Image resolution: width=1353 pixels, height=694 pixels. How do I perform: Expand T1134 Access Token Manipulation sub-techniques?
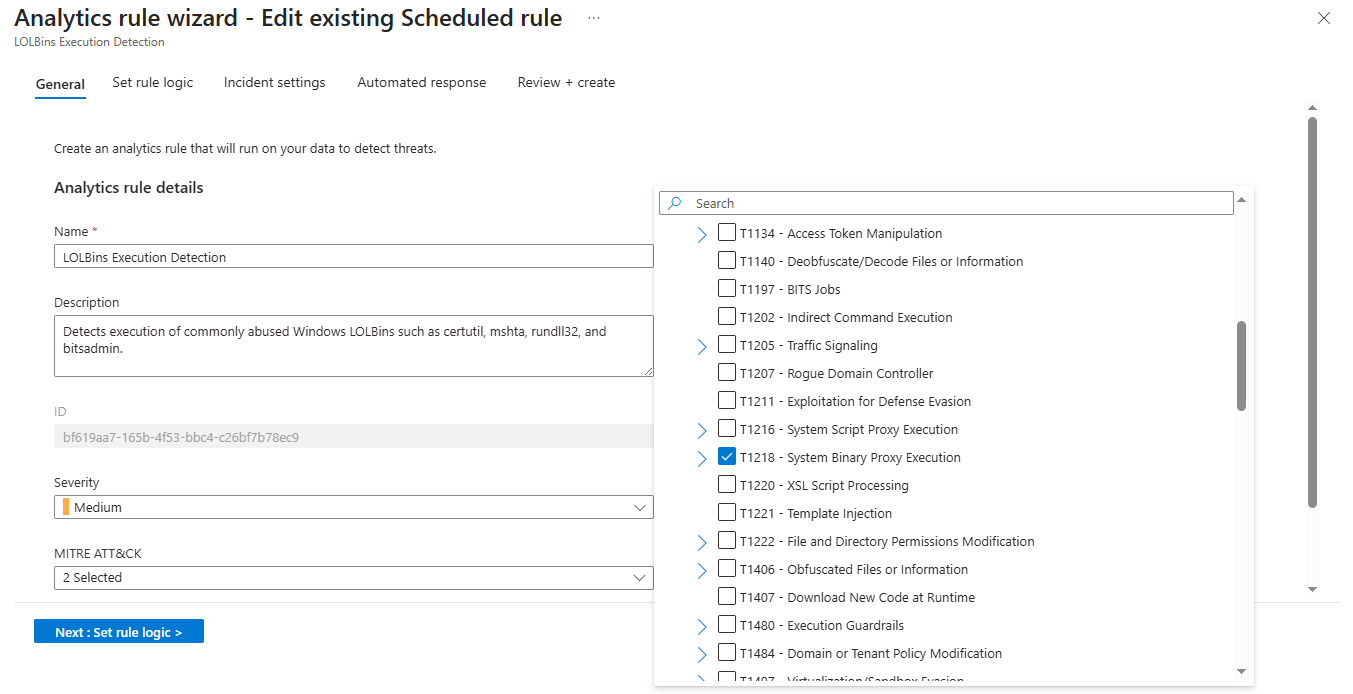click(x=702, y=234)
